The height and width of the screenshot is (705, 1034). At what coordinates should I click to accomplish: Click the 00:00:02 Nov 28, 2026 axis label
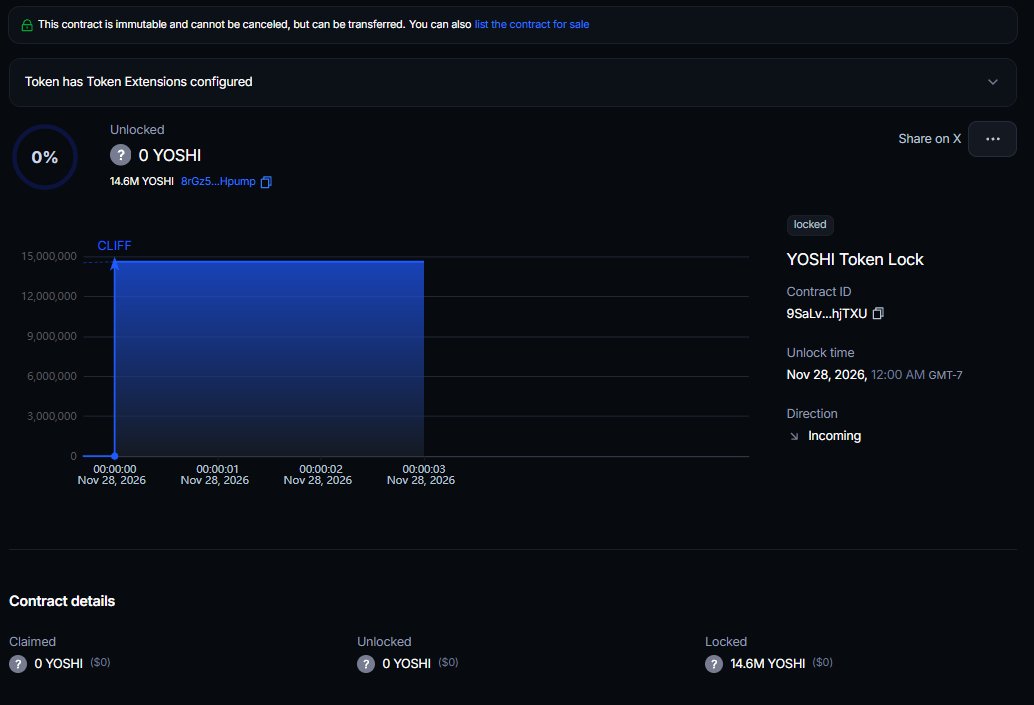318,474
